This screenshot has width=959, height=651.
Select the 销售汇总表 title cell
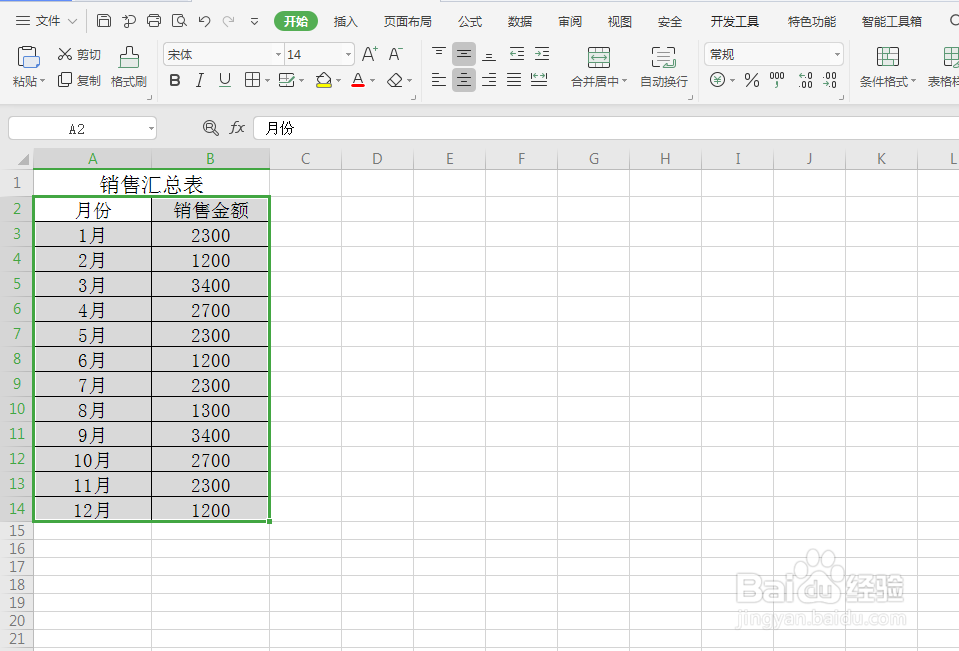point(151,183)
